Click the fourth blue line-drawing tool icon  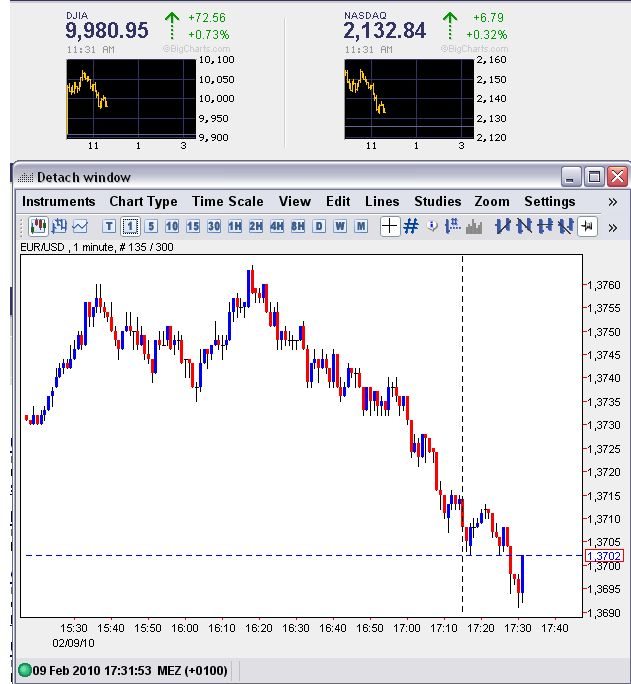(566, 226)
